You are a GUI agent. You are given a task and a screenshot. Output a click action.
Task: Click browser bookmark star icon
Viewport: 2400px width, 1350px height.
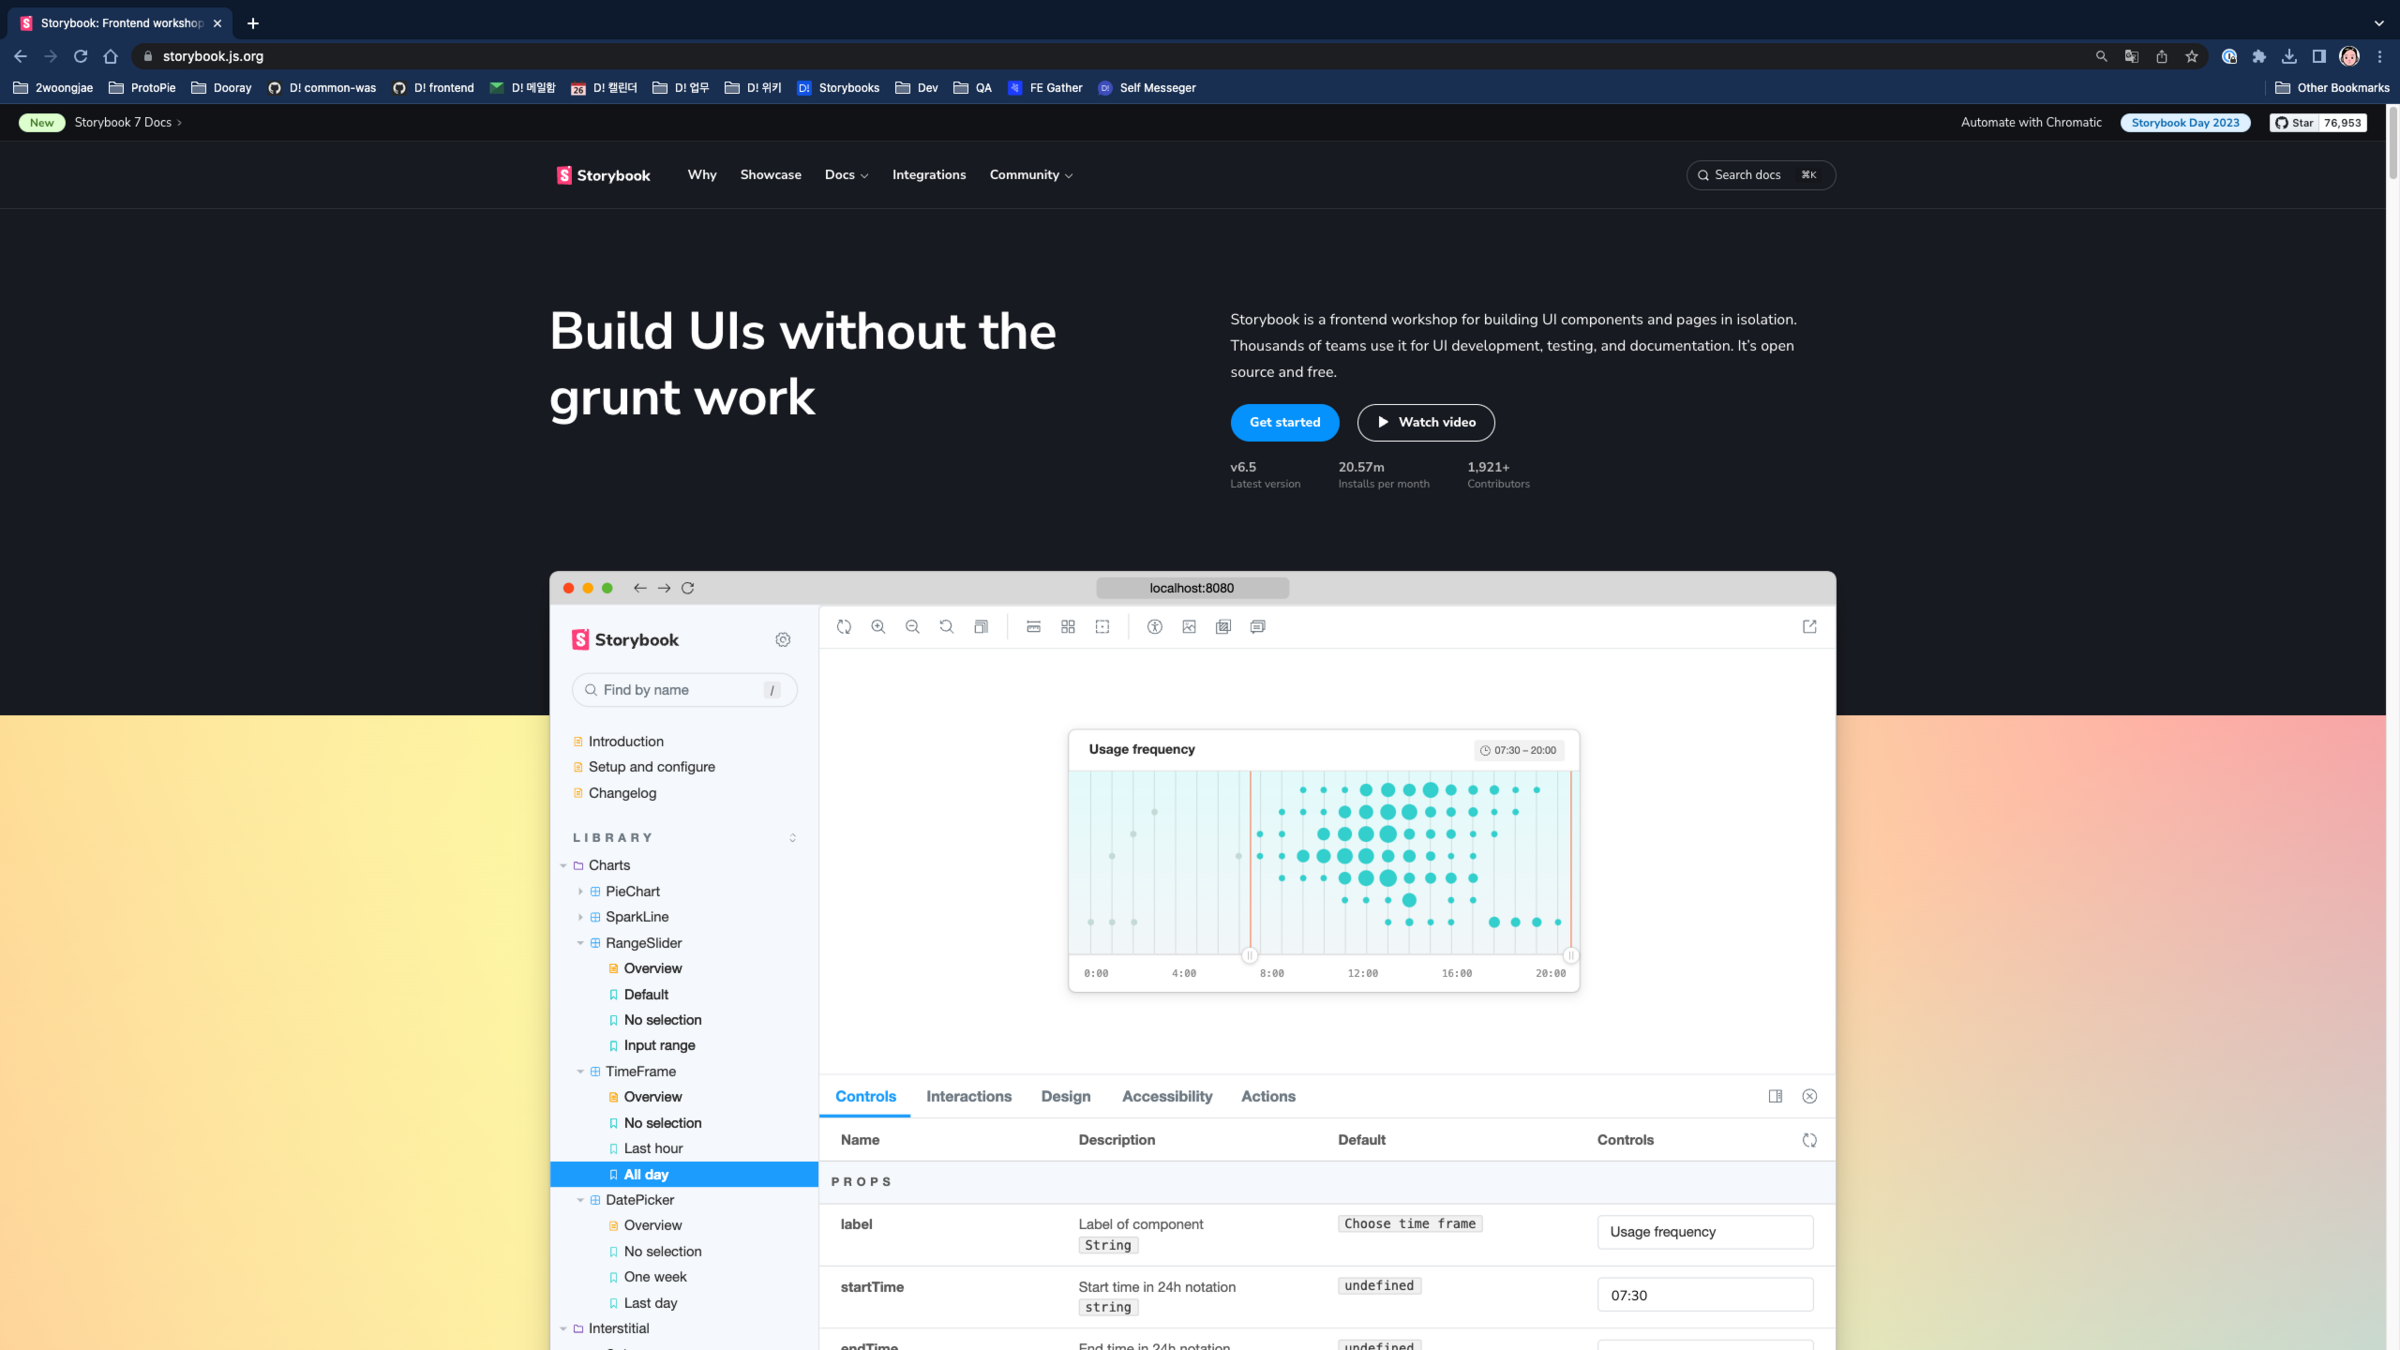[x=2191, y=57]
